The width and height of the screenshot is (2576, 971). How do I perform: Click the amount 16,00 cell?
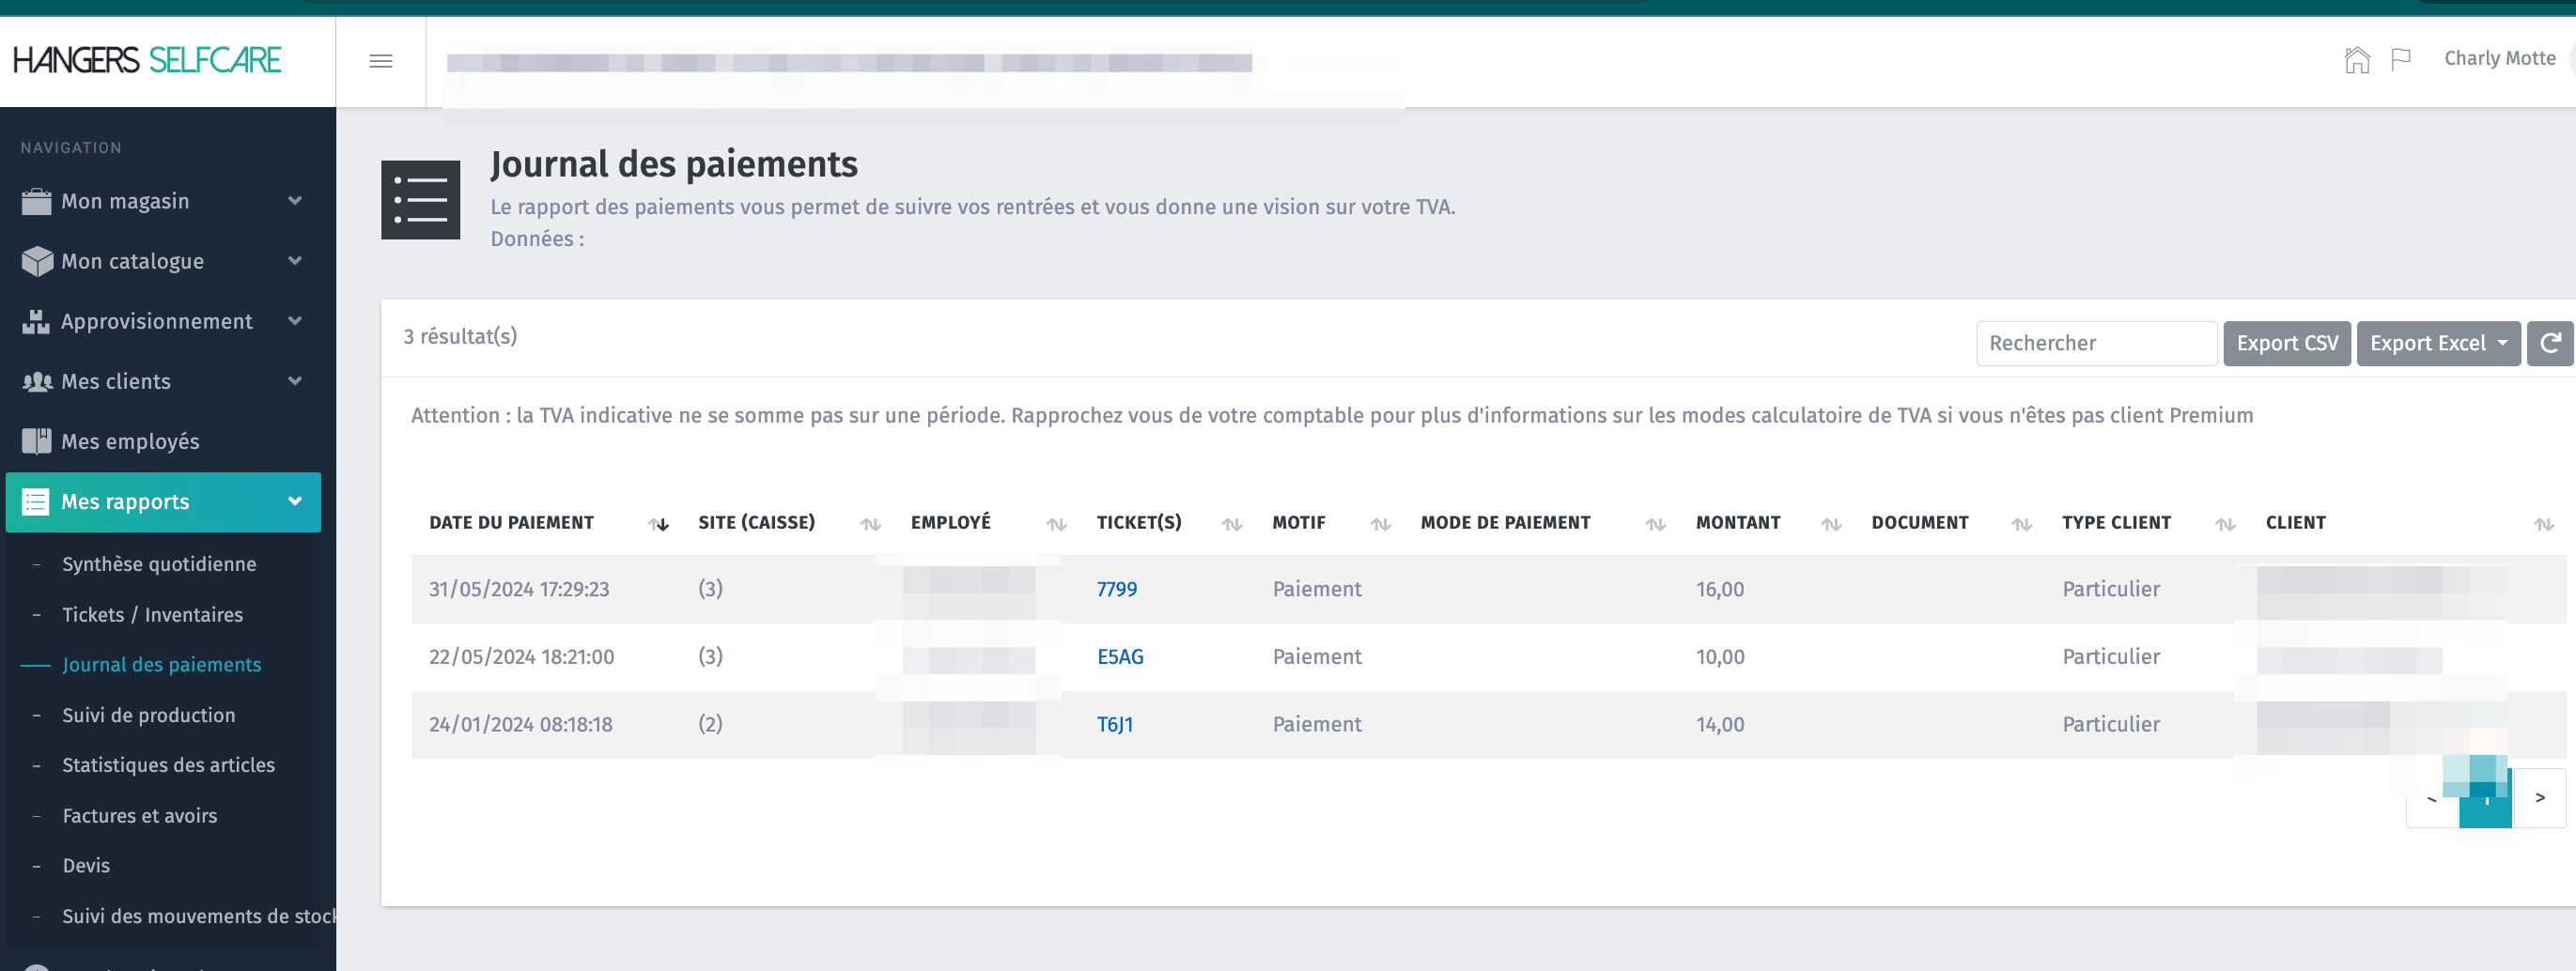pos(1720,589)
